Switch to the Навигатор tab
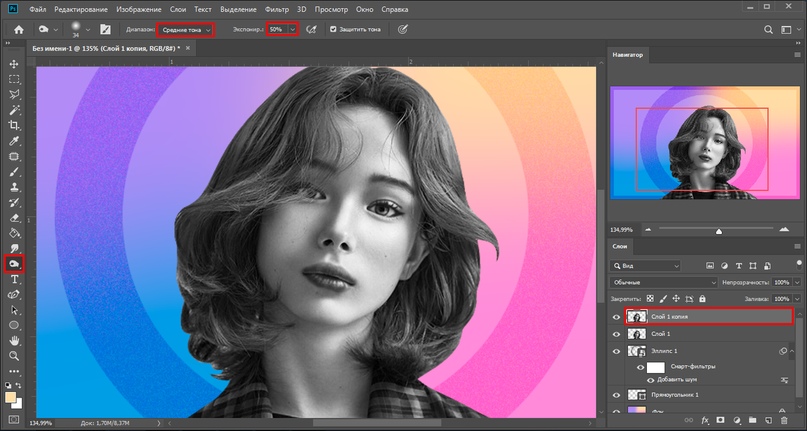Image resolution: width=807 pixels, height=431 pixels. (x=627, y=55)
